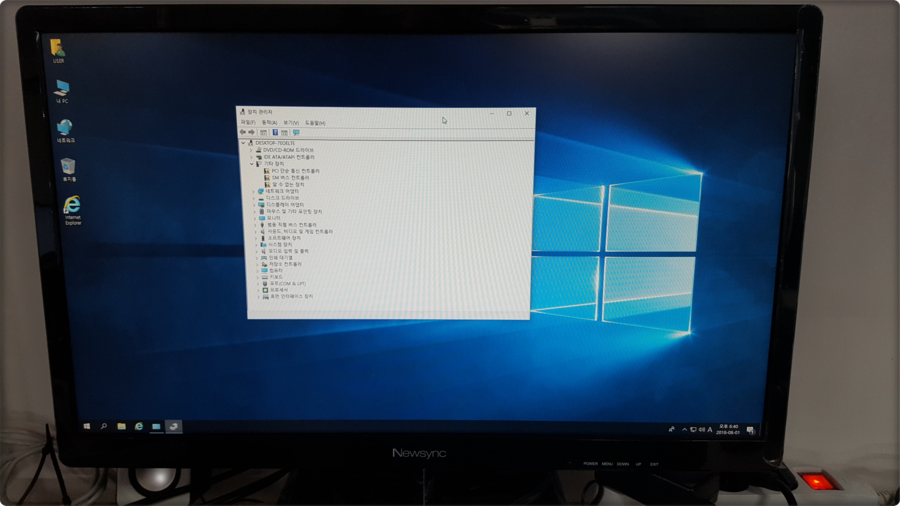This screenshot has height=506, width=900.
Task: Select 사운드, 비디오 및 게임 컨트롤러 row
Action: coord(296,231)
